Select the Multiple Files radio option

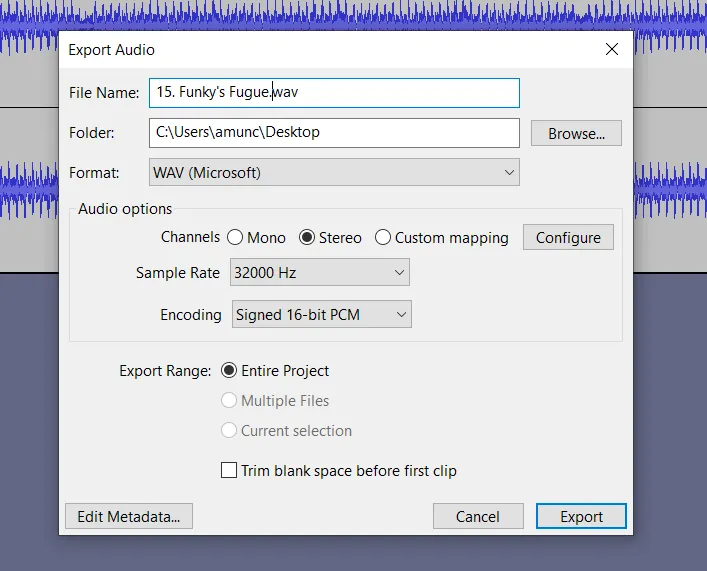(229, 401)
